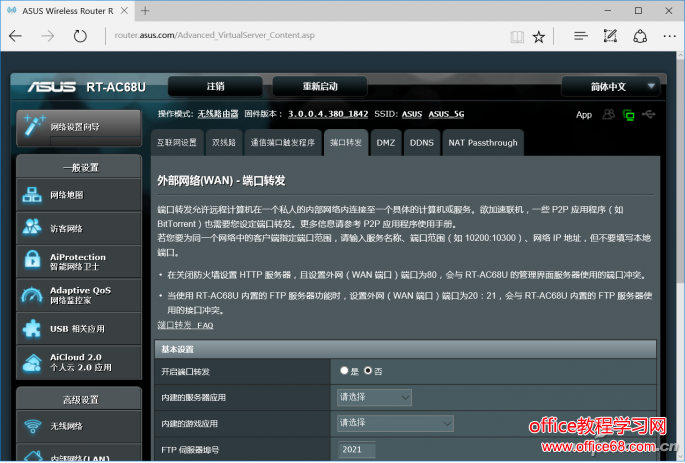The image size is (685, 463).
Task: Click the ASUS SSID link
Action: click(412, 114)
